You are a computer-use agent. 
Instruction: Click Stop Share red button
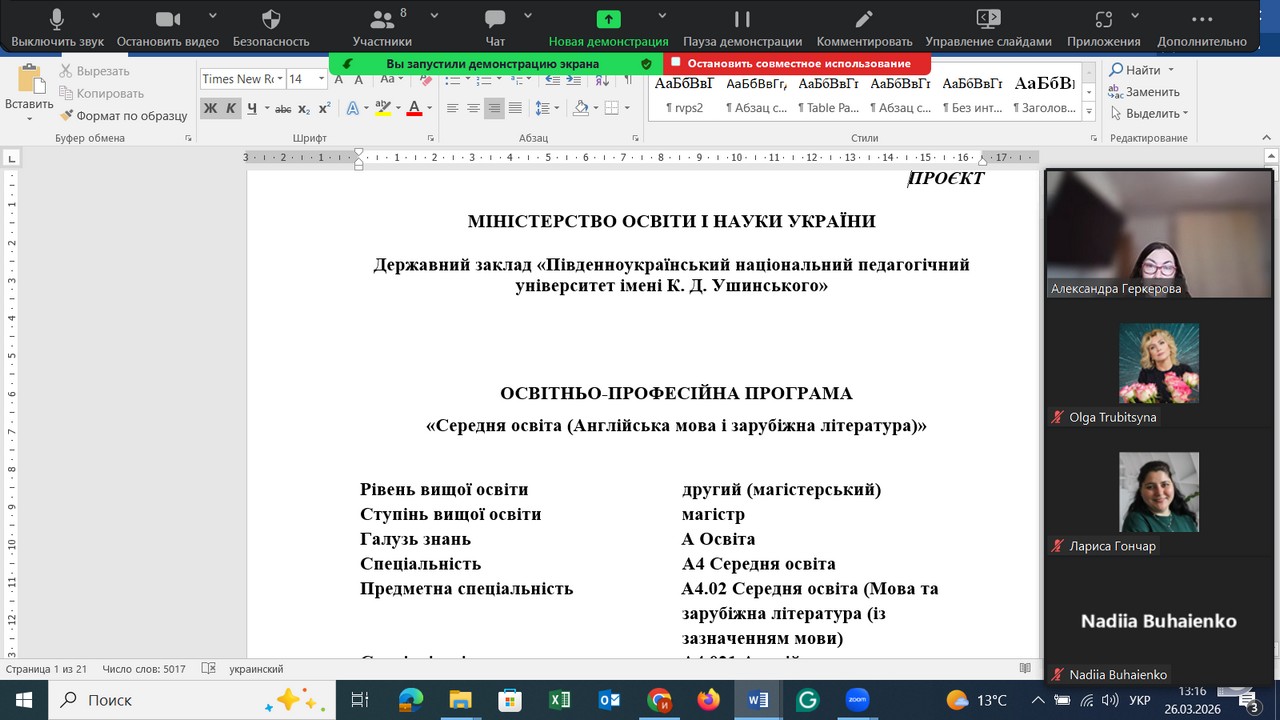[797, 63]
